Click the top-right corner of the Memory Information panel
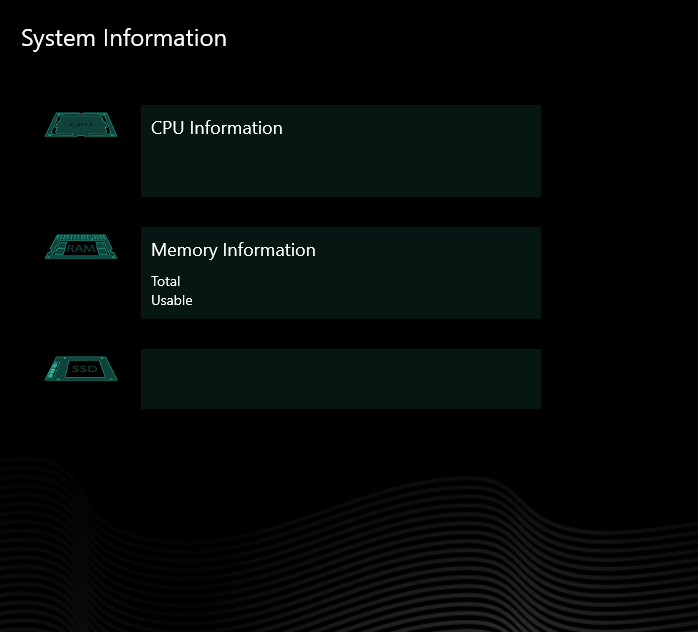The height and width of the screenshot is (632, 698). point(535,232)
